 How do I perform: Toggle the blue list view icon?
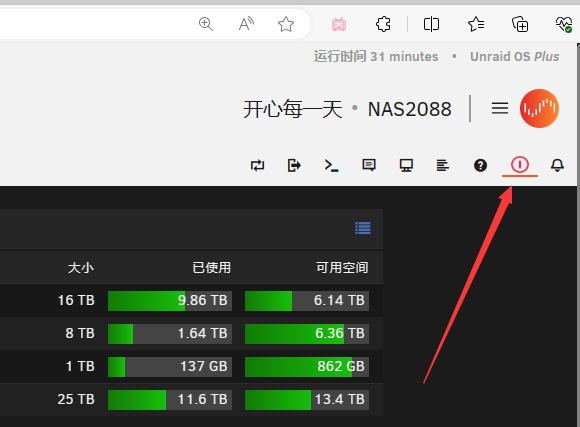tap(362, 228)
